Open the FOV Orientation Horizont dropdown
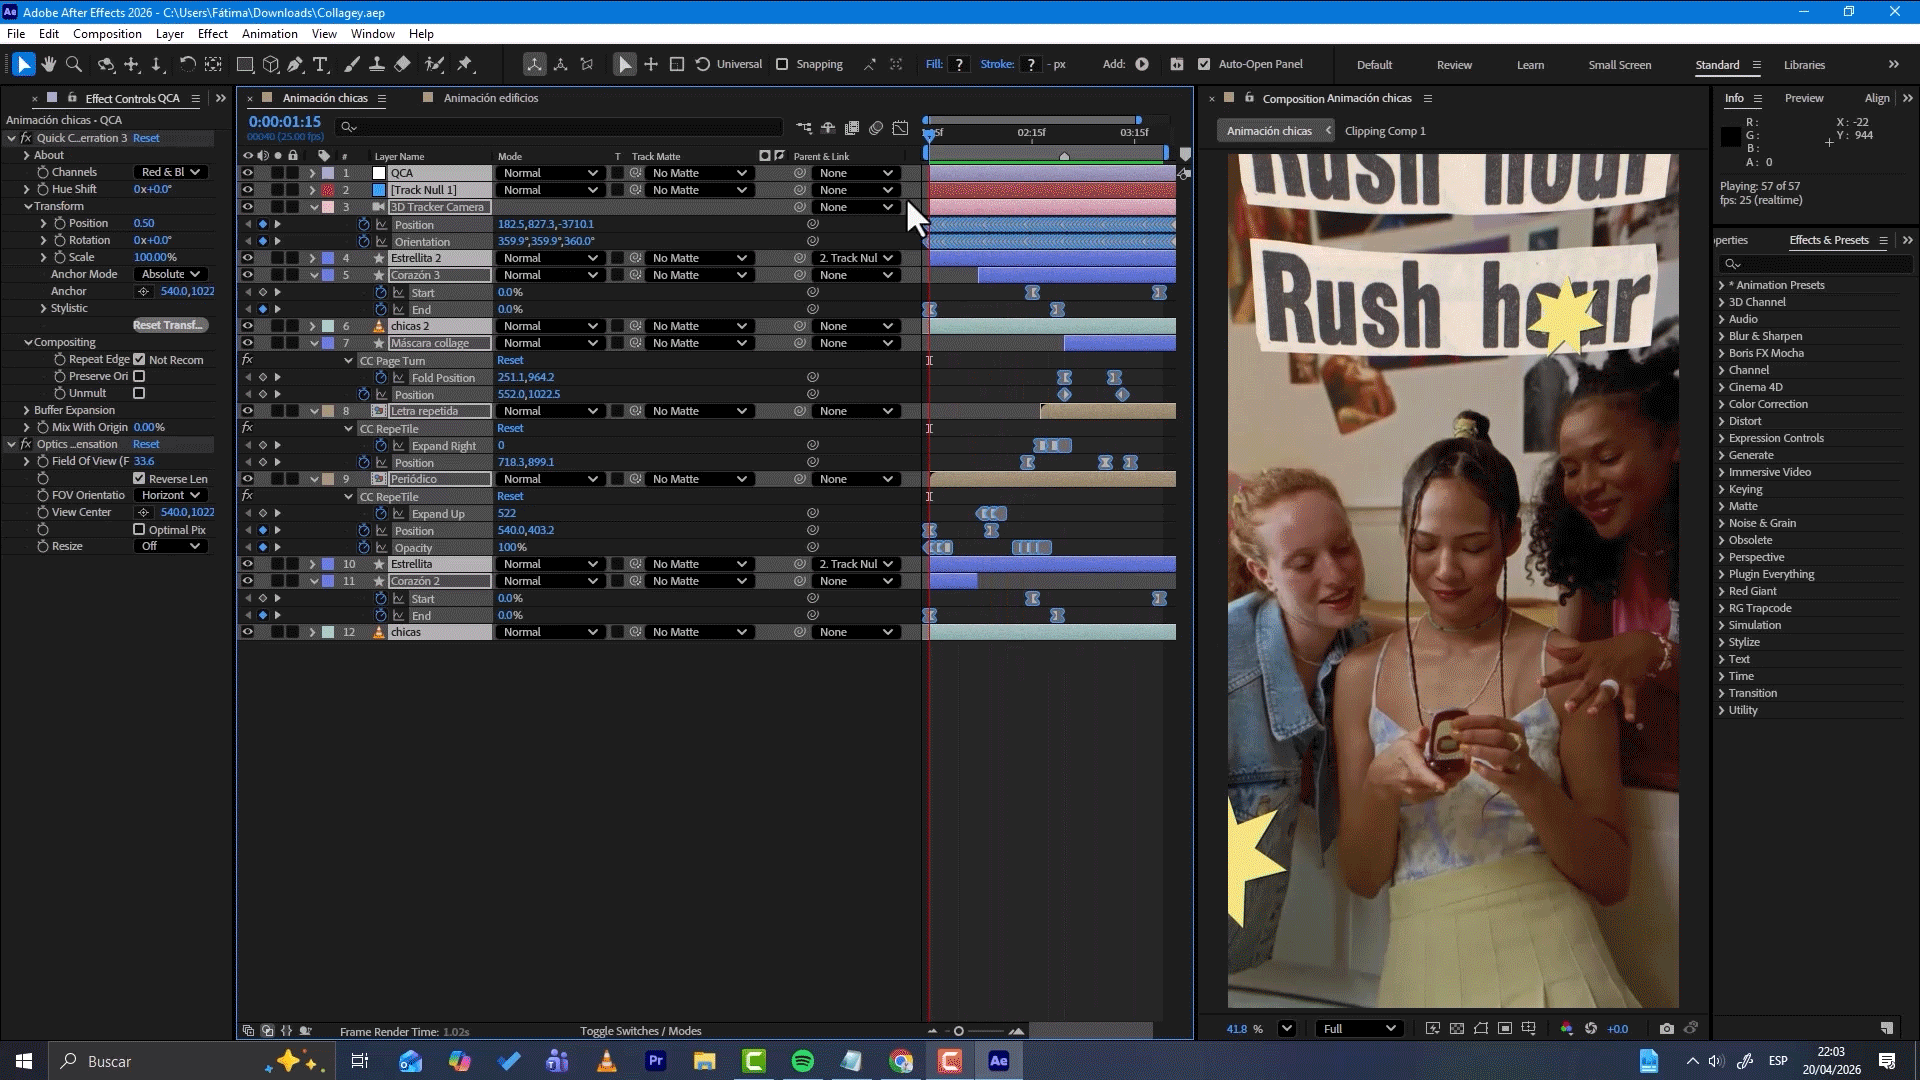 point(170,495)
